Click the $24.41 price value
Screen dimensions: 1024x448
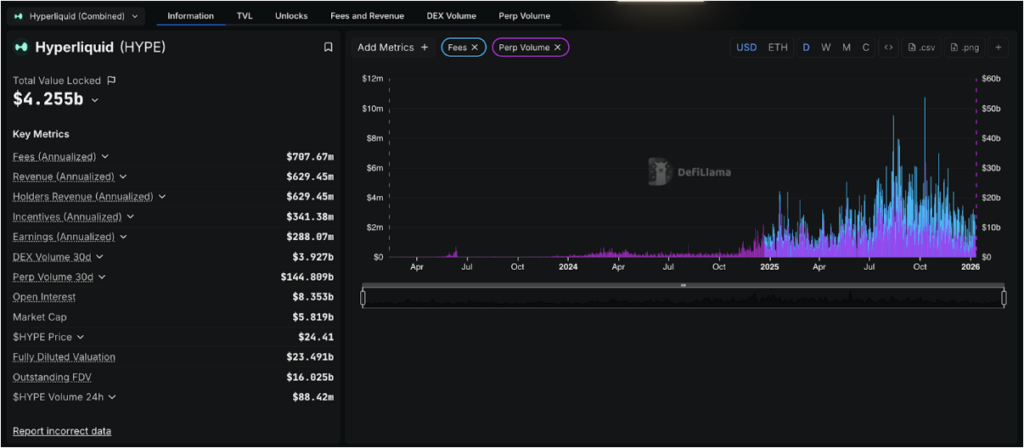(316, 337)
